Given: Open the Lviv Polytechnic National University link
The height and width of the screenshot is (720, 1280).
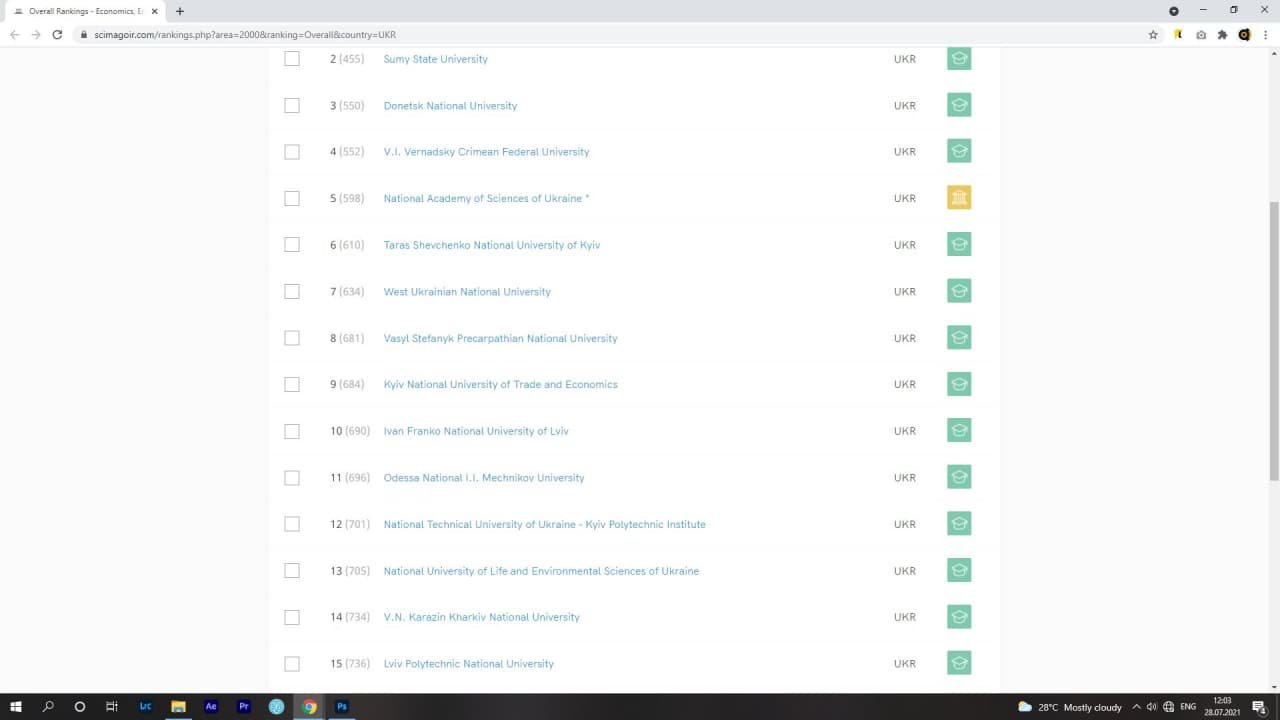Looking at the screenshot, I should point(468,663).
